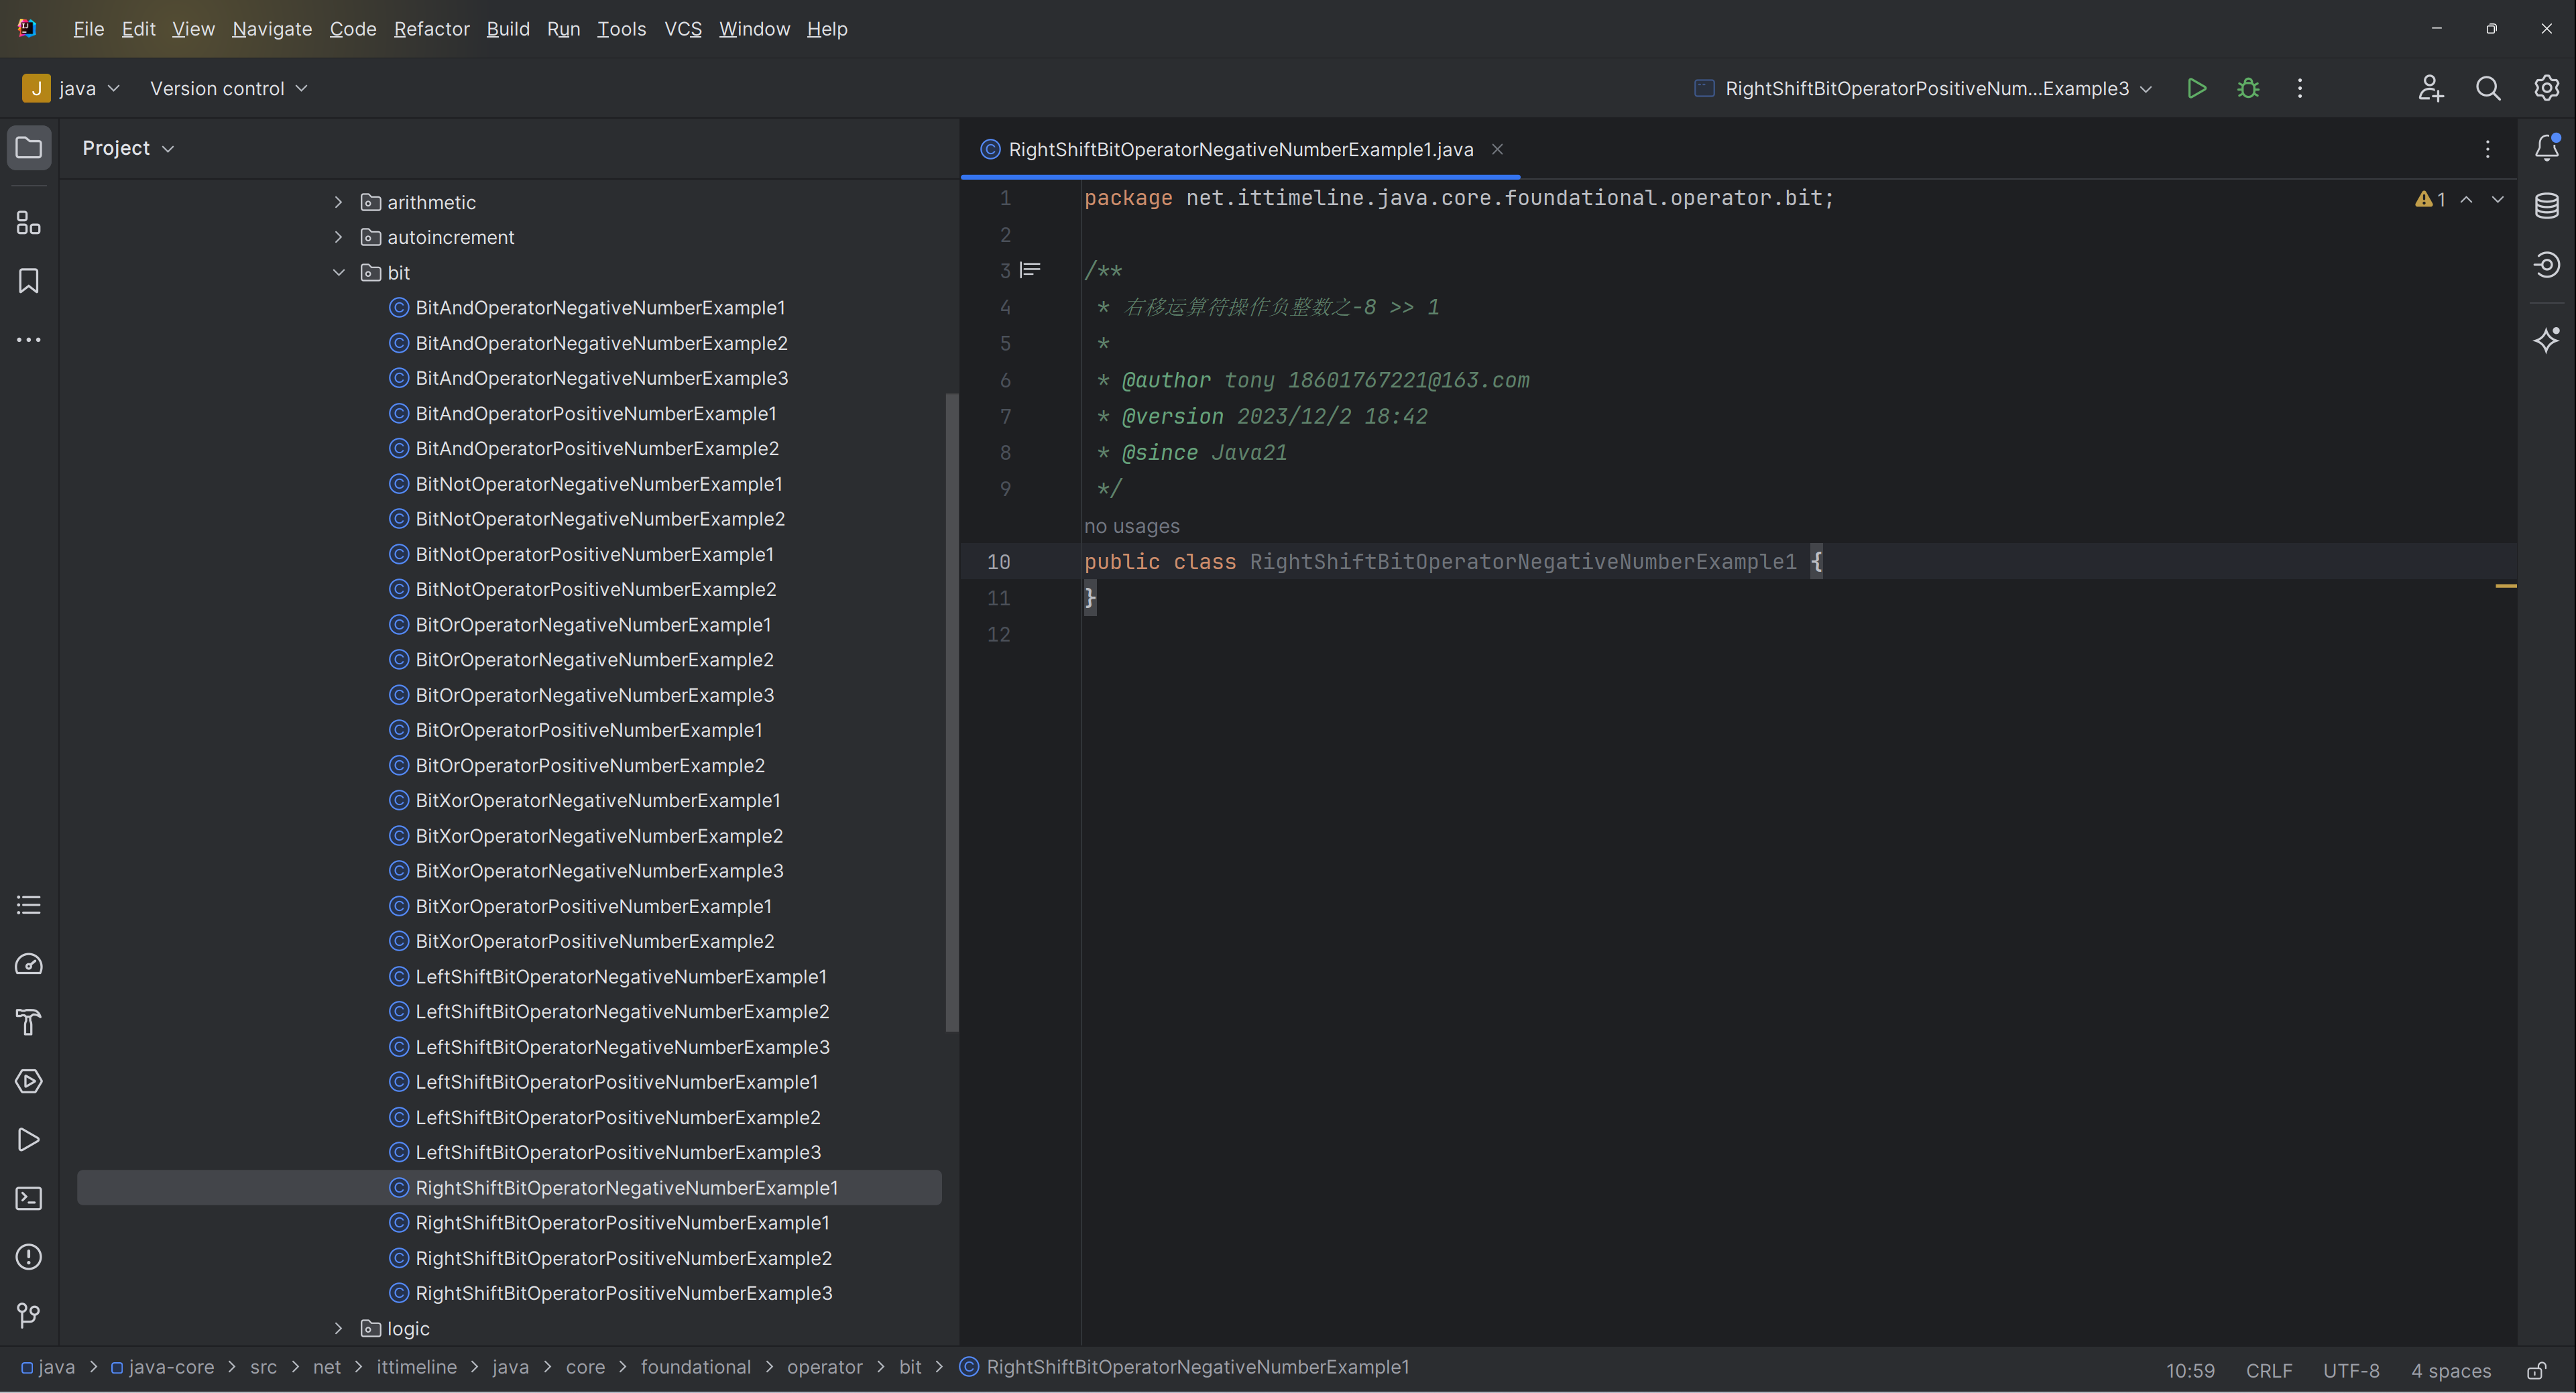2576x1393 pixels.
Task: Close the RightShiftBitOperatorNegativeNumberExample1.java tab
Action: [1497, 149]
